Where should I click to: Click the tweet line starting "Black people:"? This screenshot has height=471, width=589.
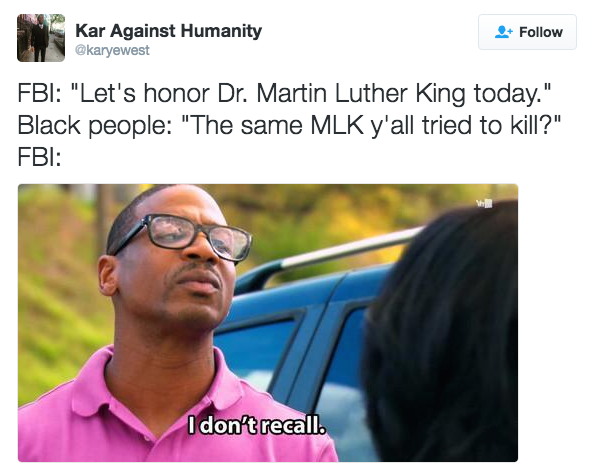tap(289, 125)
